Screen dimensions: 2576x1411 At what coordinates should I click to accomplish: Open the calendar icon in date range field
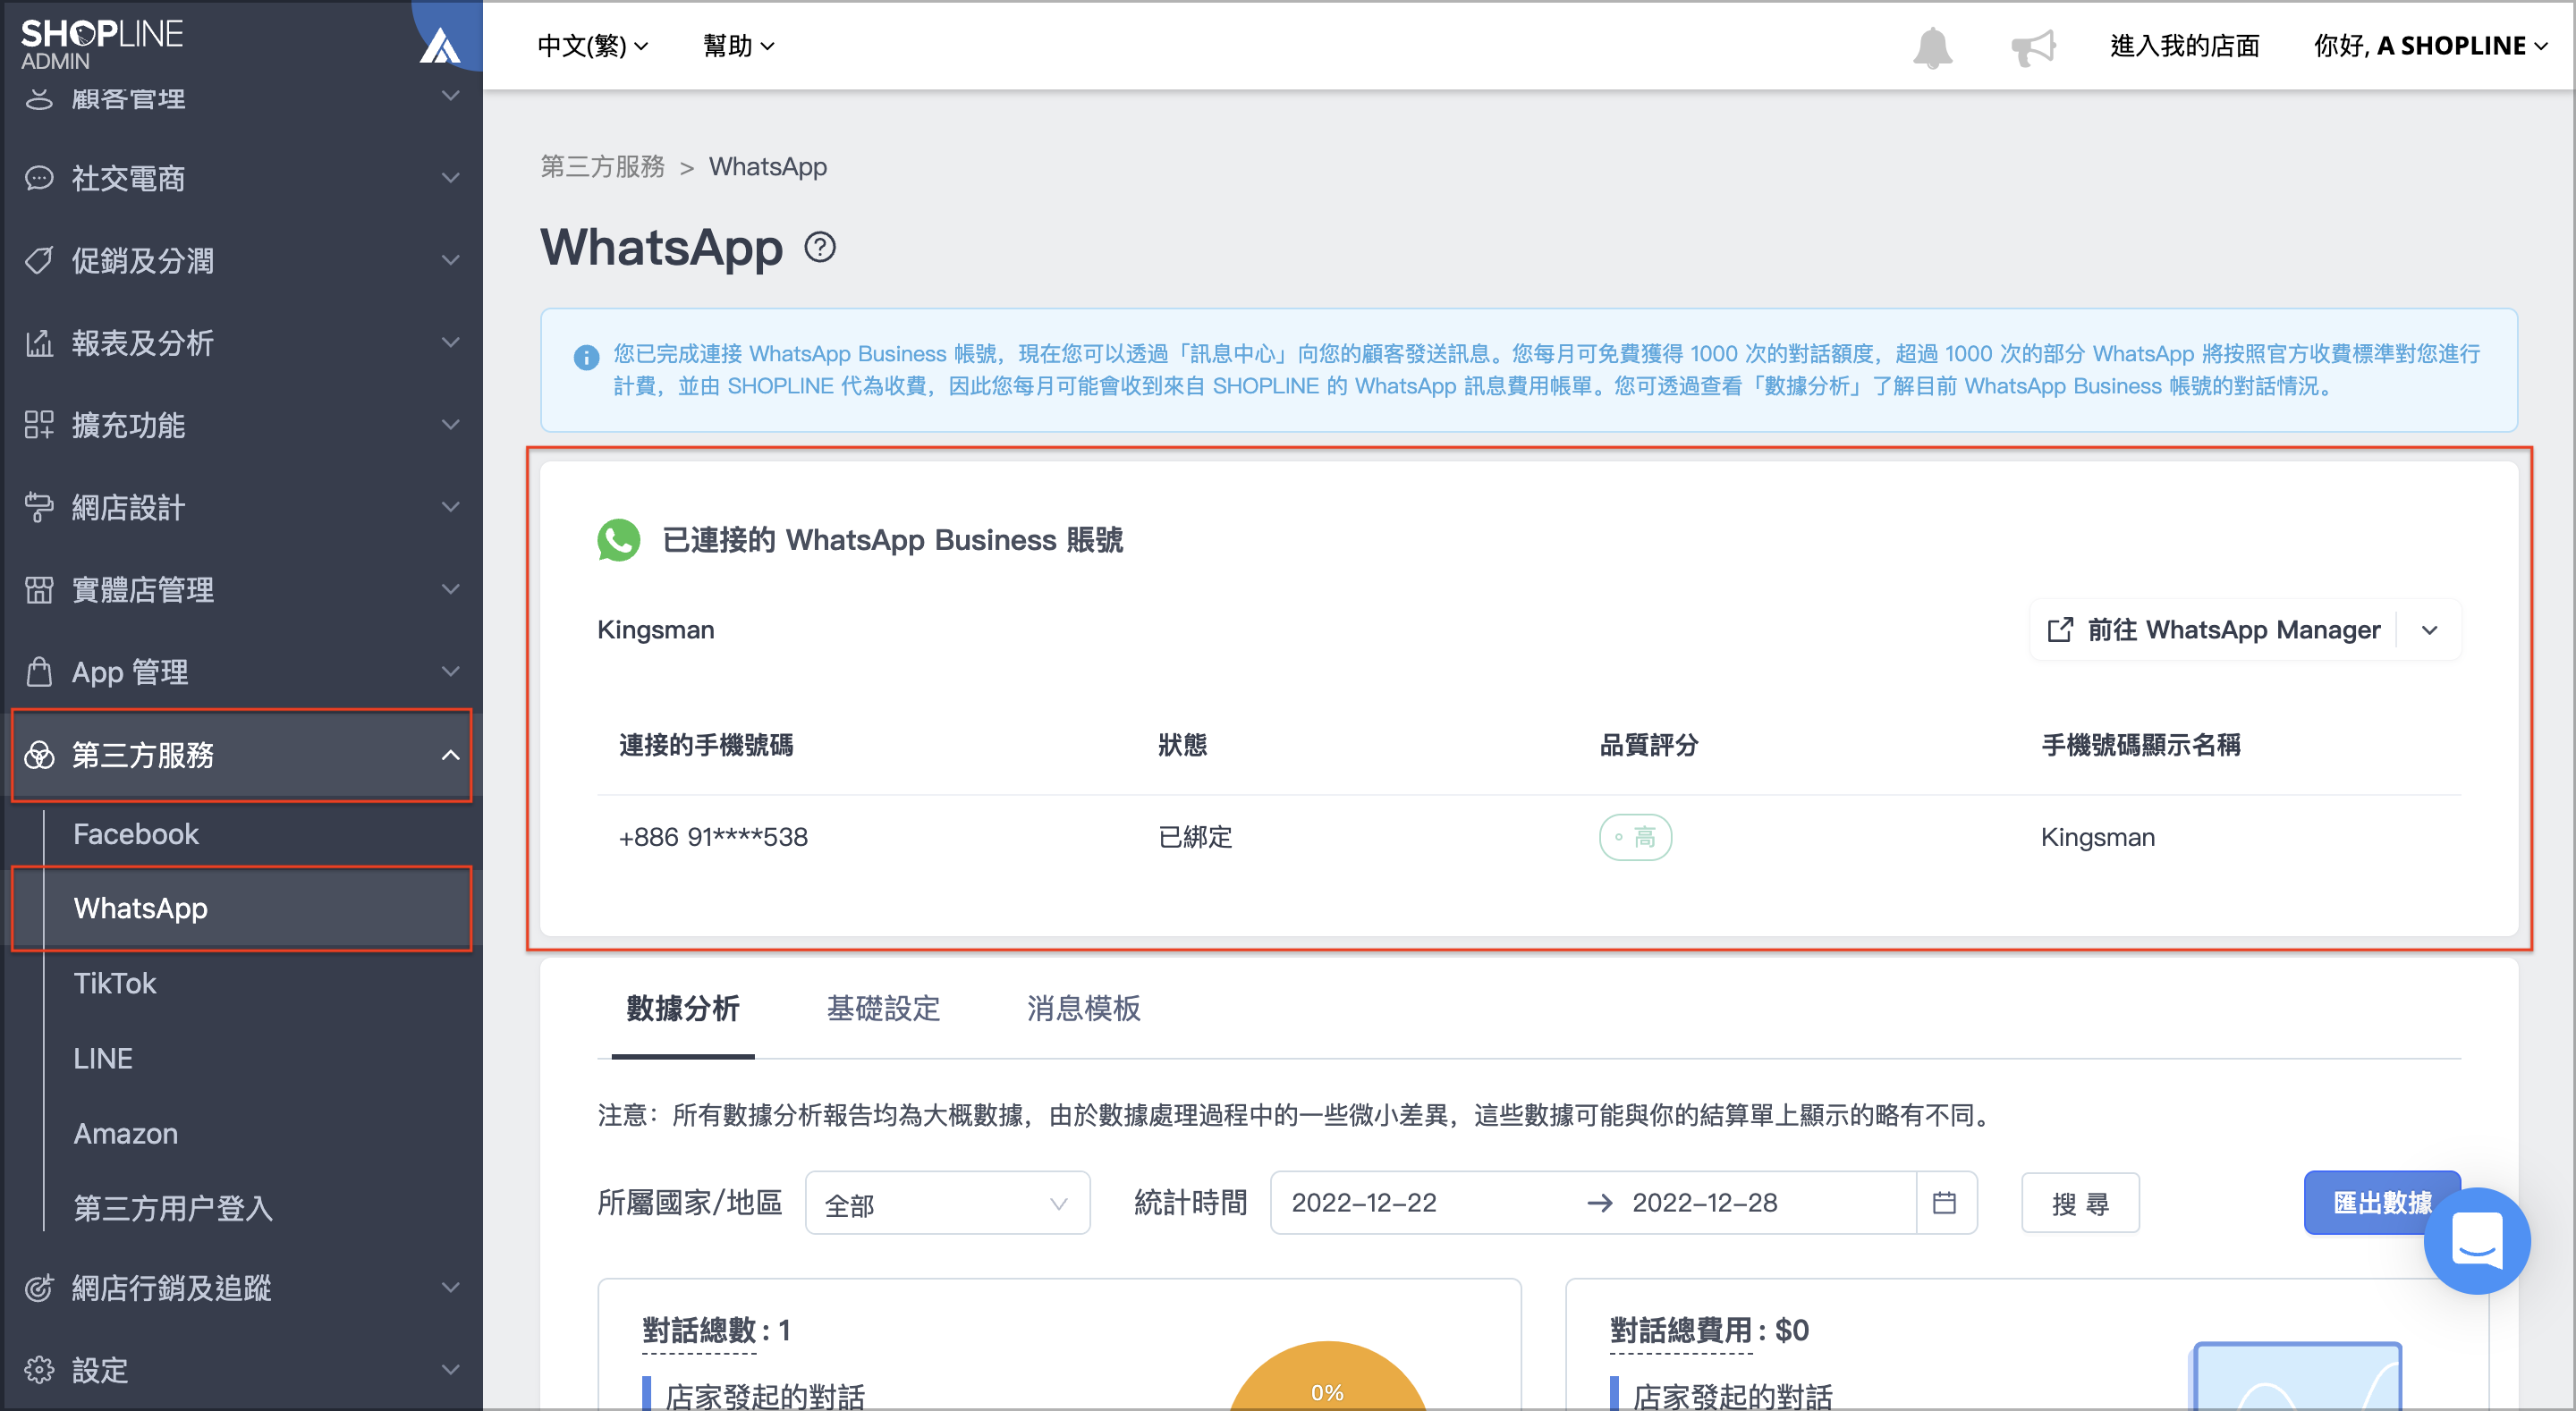tap(1944, 1202)
